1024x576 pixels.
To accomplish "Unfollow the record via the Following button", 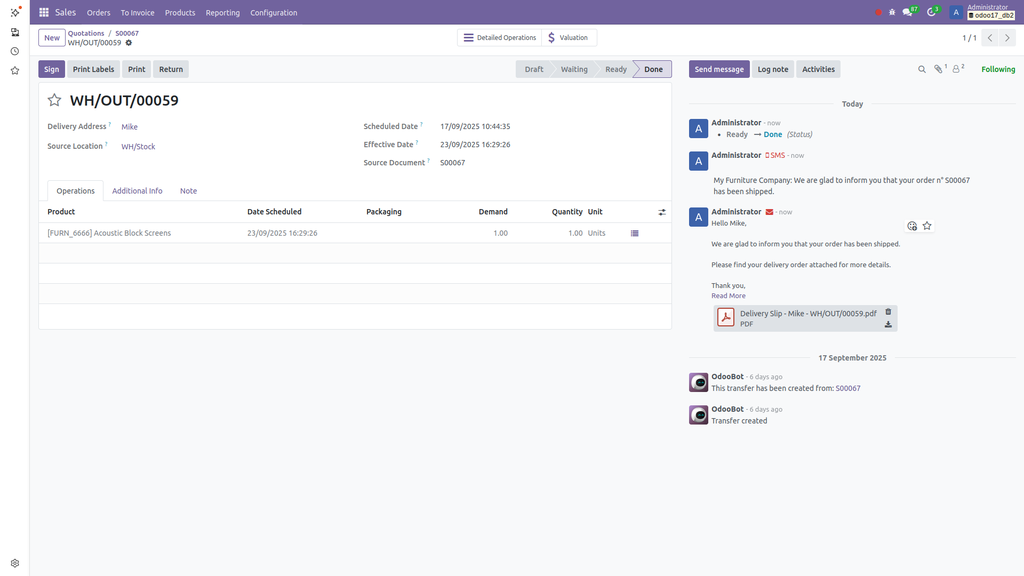I will pos(997,68).
